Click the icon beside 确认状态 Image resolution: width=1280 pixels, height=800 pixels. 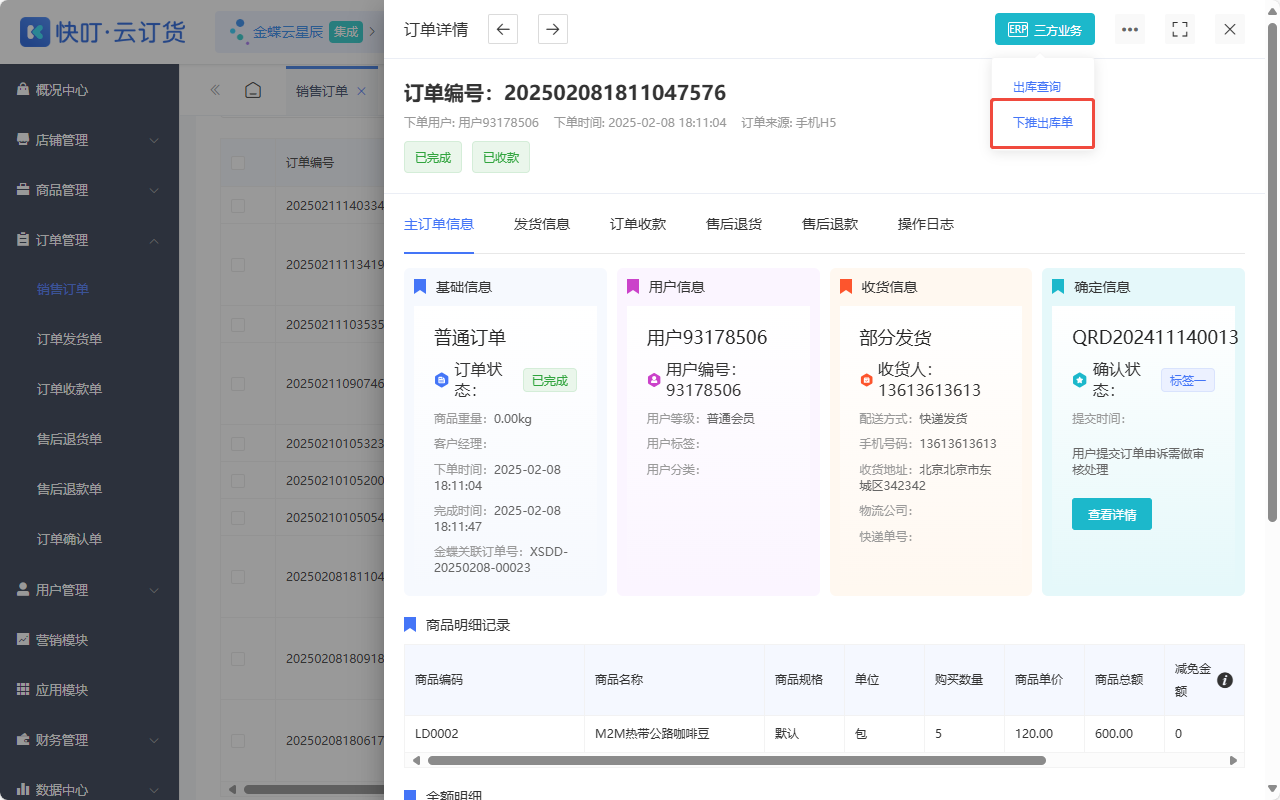coord(1079,380)
